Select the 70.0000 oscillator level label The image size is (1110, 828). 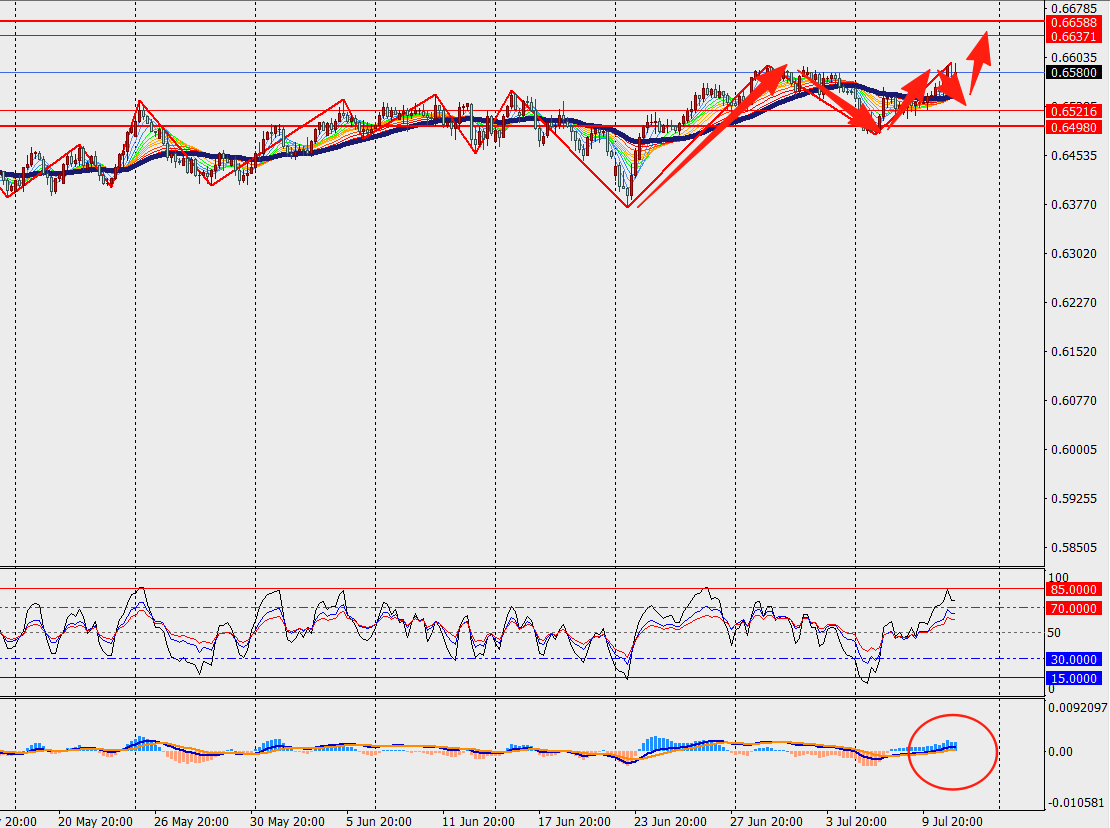click(x=1073, y=608)
